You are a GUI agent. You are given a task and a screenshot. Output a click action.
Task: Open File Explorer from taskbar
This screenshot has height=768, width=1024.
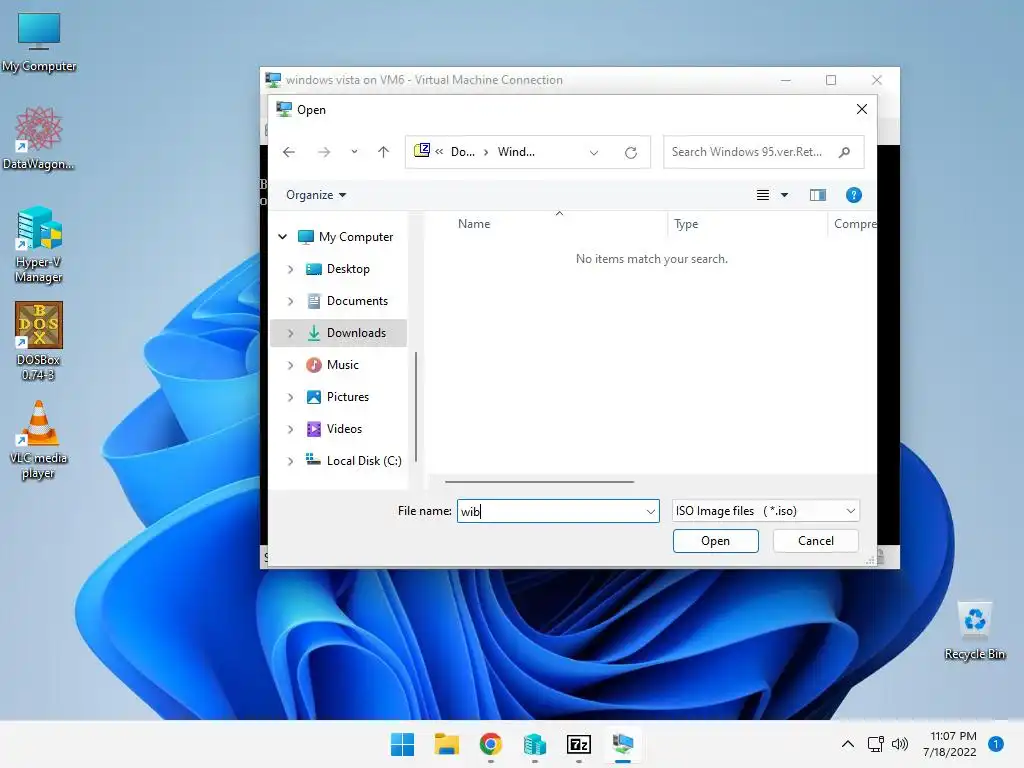(447, 744)
